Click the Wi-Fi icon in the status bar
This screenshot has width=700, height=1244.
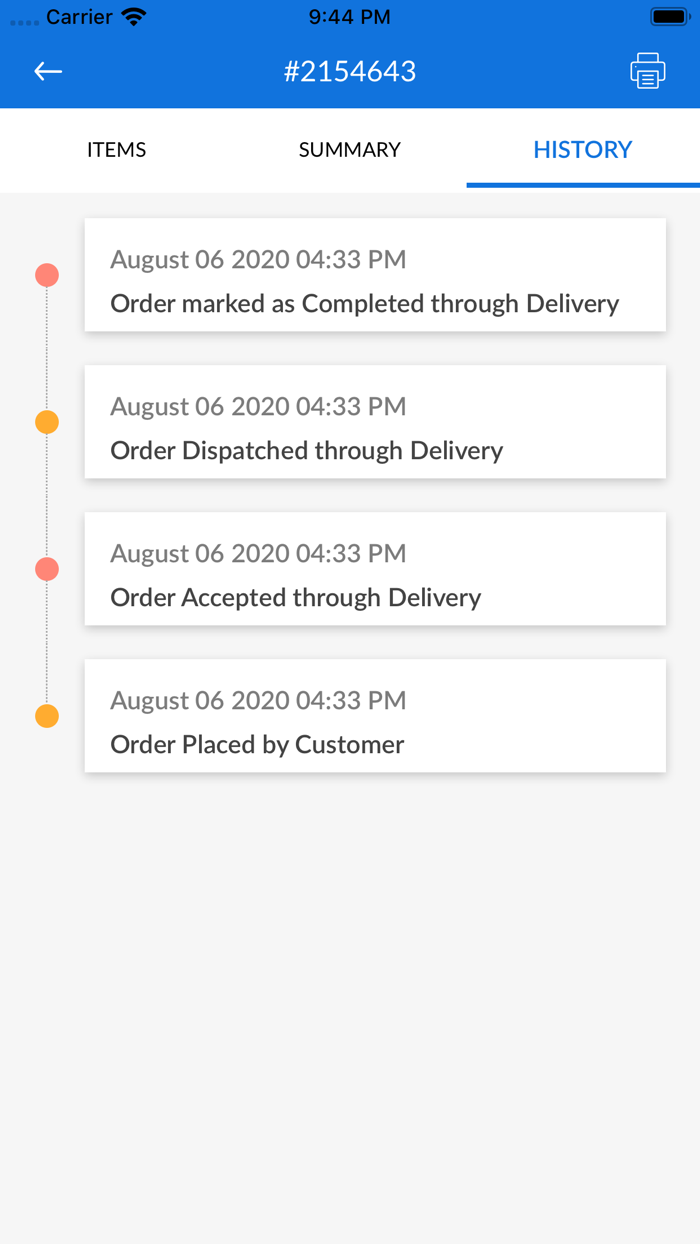pyautogui.click(x=135, y=15)
